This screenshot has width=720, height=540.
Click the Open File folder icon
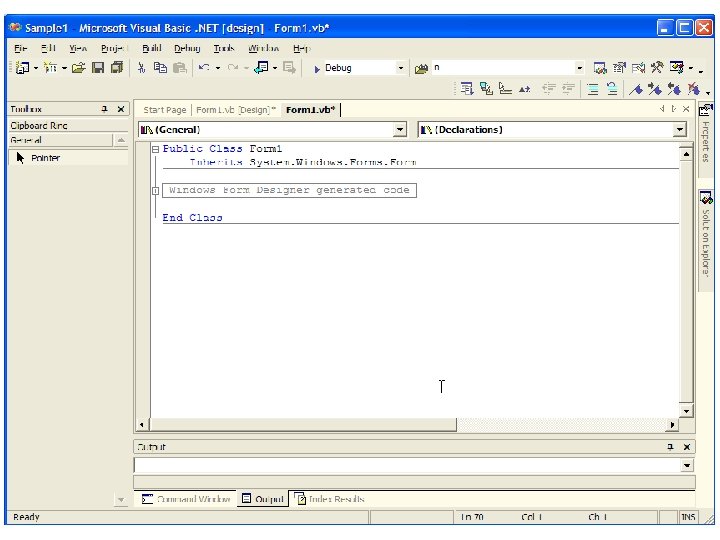pos(79,68)
